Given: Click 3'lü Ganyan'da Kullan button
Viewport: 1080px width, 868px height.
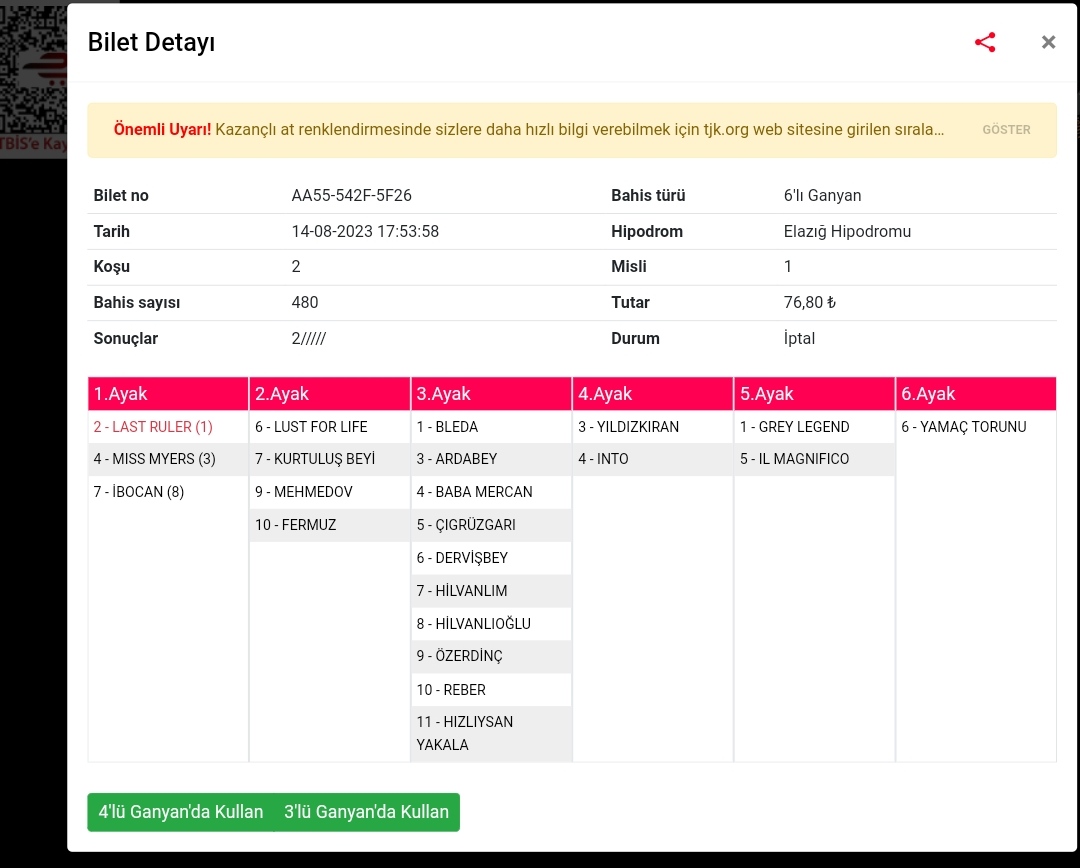Looking at the screenshot, I should tap(366, 812).
